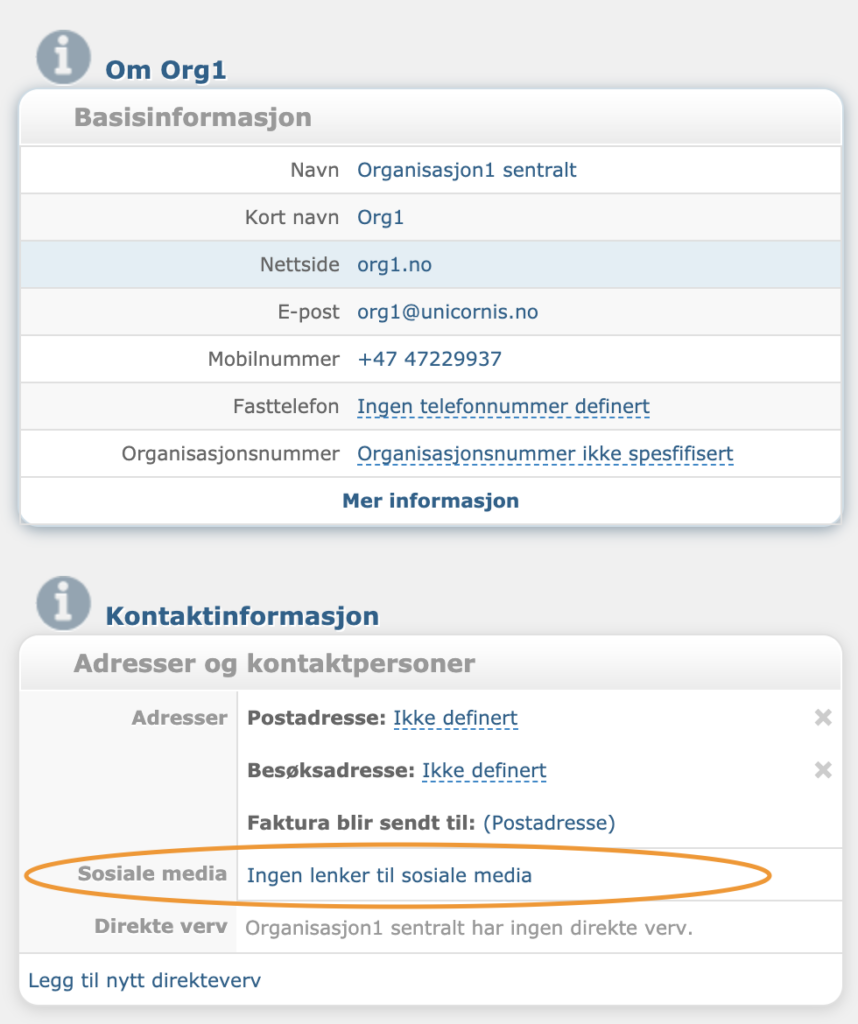This screenshot has height=1024, width=858.
Task: Open the Om Org1 heading
Action: pos(166,70)
